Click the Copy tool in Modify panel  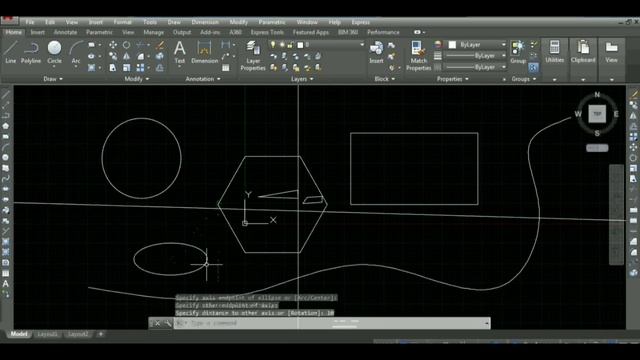coord(113,56)
